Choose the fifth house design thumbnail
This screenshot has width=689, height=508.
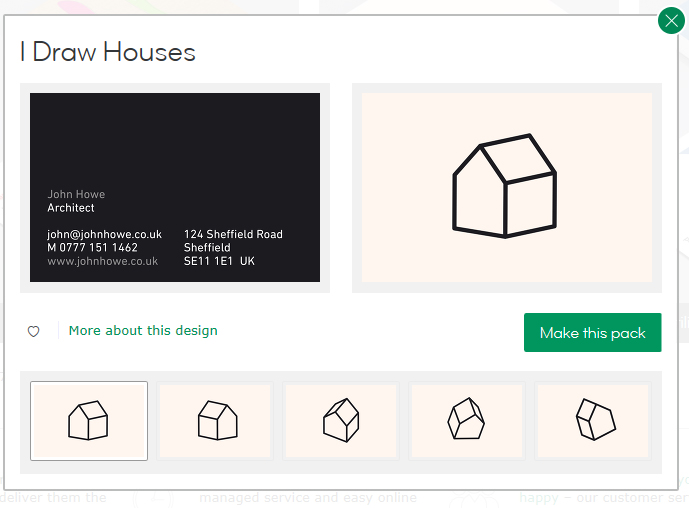click(x=593, y=421)
